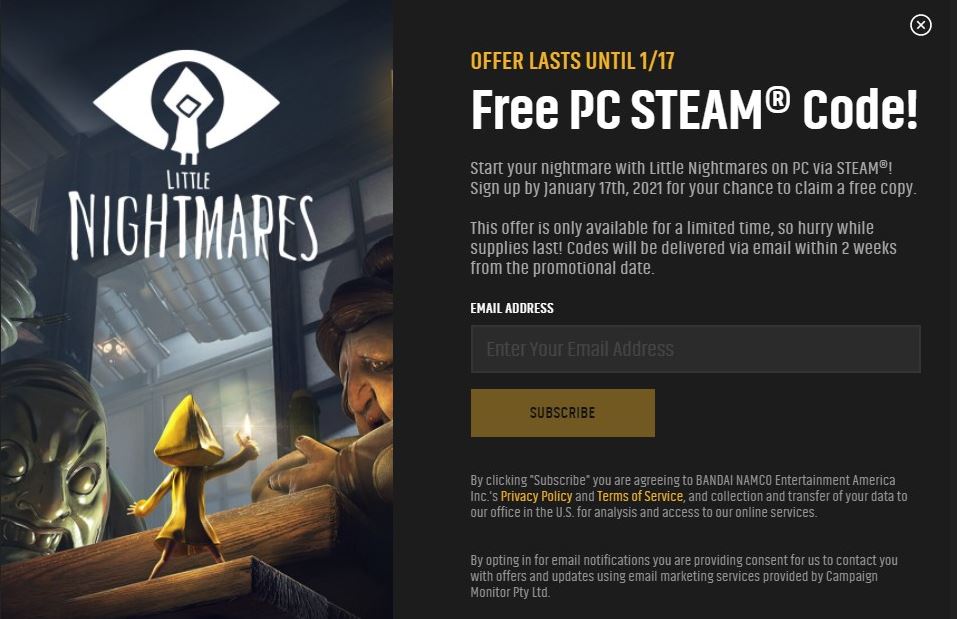Close the promo popup with the X icon
The width and height of the screenshot is (957, 619).
(920, 25)
